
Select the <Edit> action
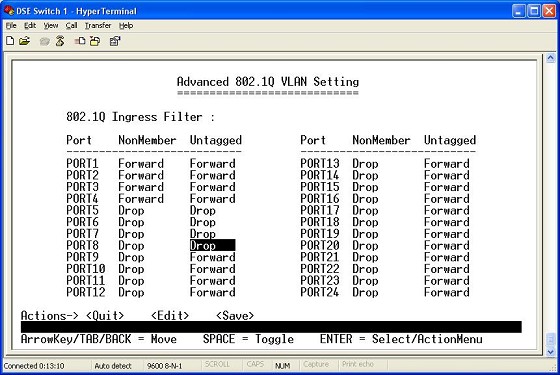(170, 315)
